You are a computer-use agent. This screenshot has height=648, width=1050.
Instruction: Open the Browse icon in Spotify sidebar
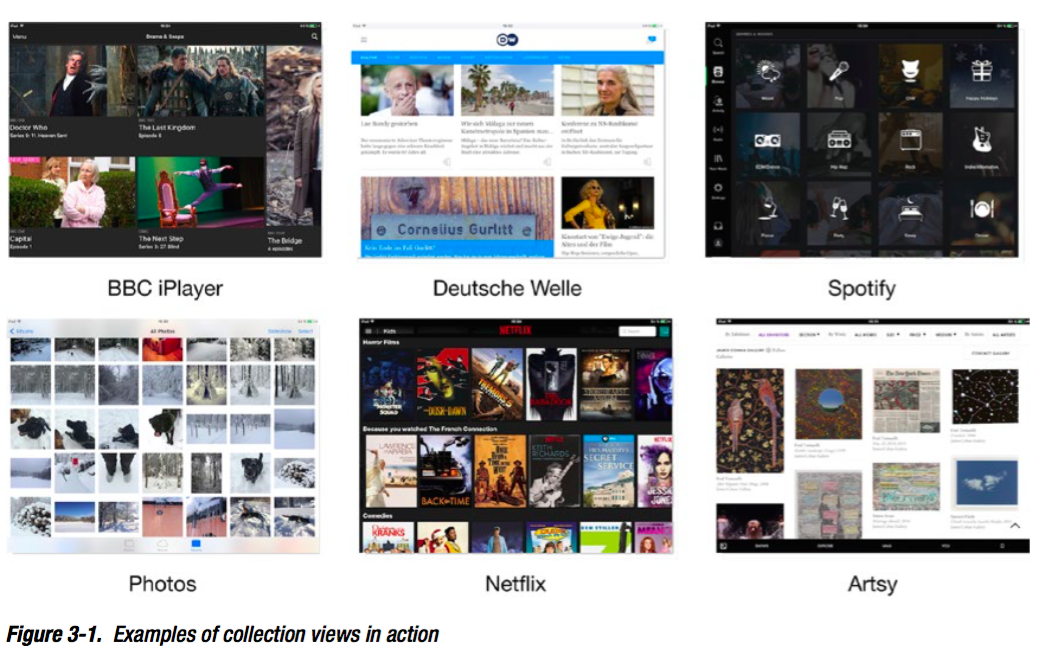point(718,72)
